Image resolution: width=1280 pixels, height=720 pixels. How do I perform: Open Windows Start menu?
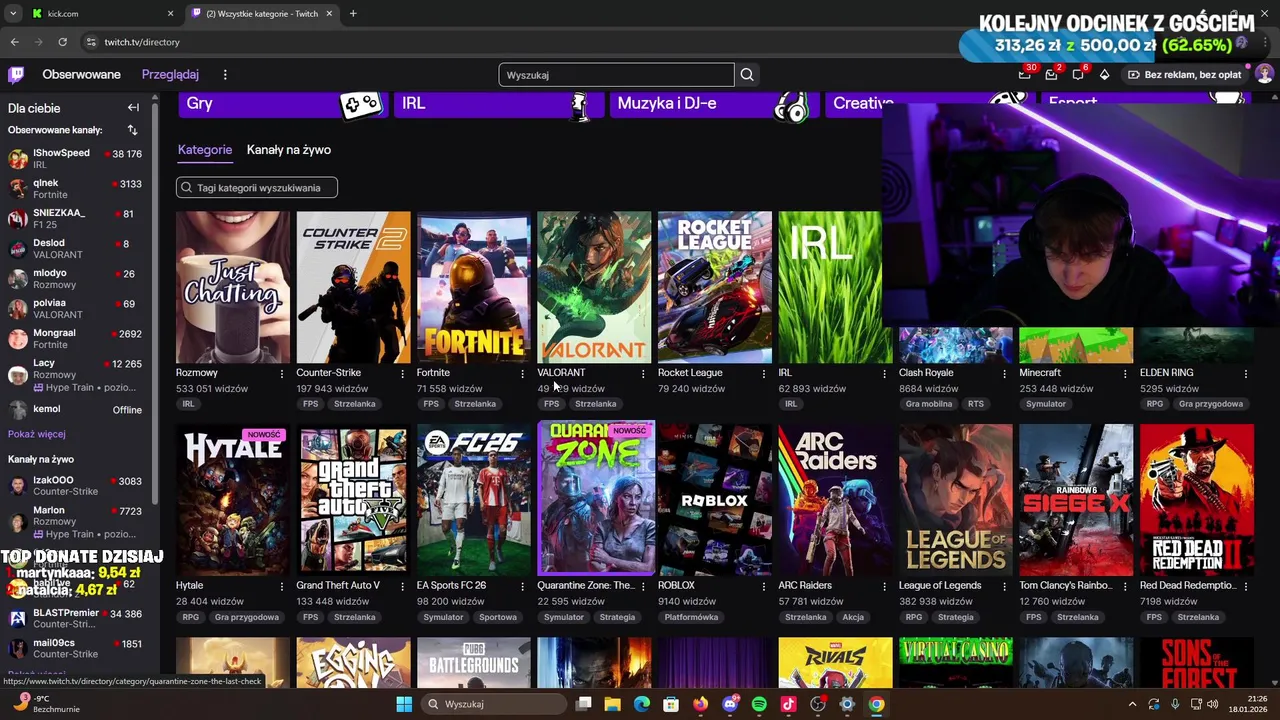click(404, 704)
